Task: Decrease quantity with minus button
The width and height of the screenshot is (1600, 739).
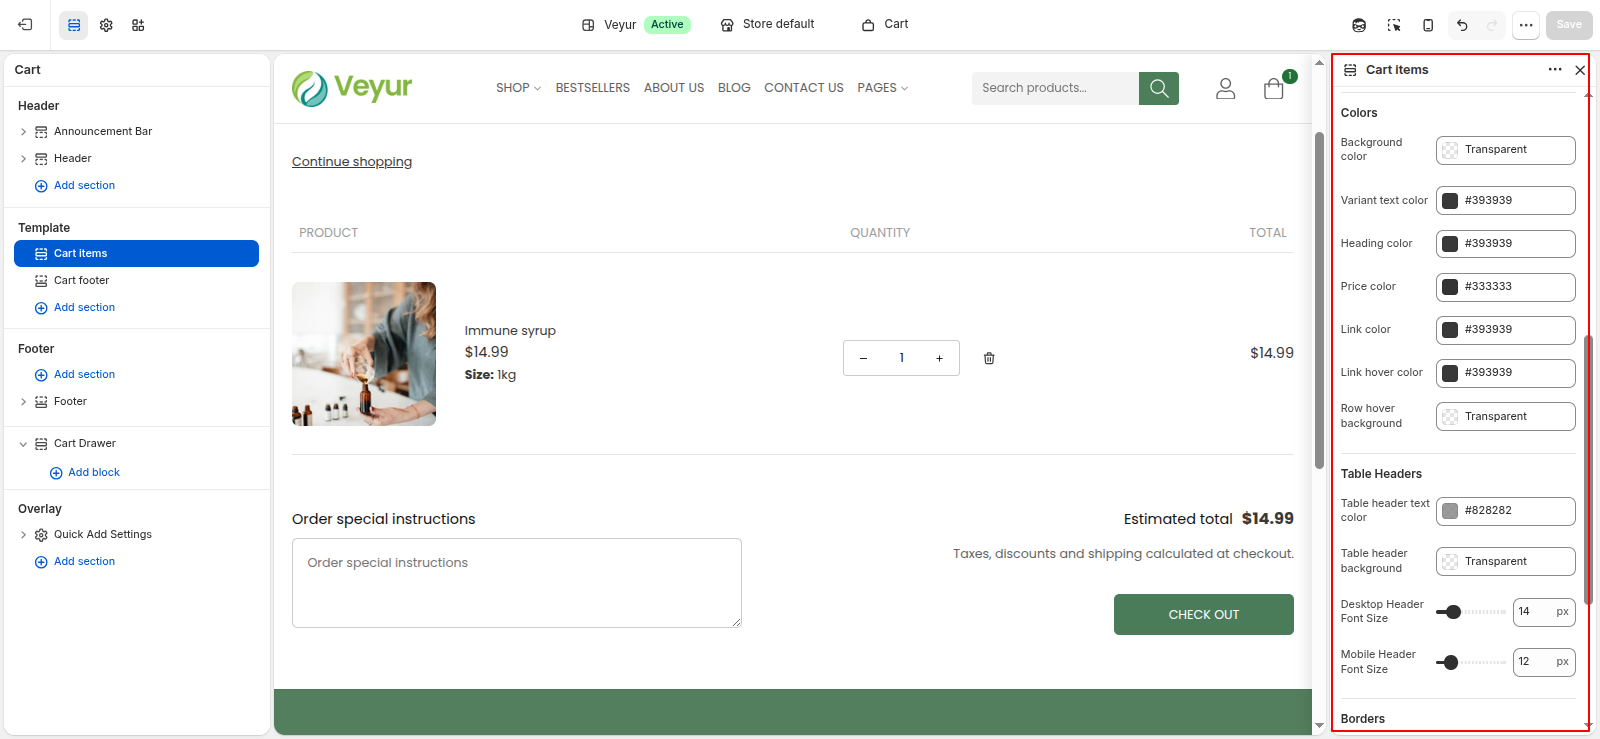Action: 863,358
